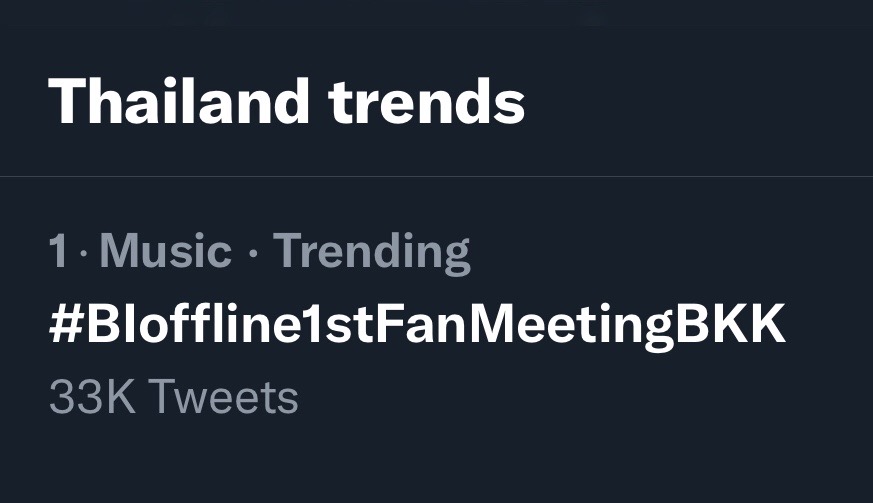Click the dot separator before Trending
Viewport: 873px width, 503px height.
pos(253,253)
